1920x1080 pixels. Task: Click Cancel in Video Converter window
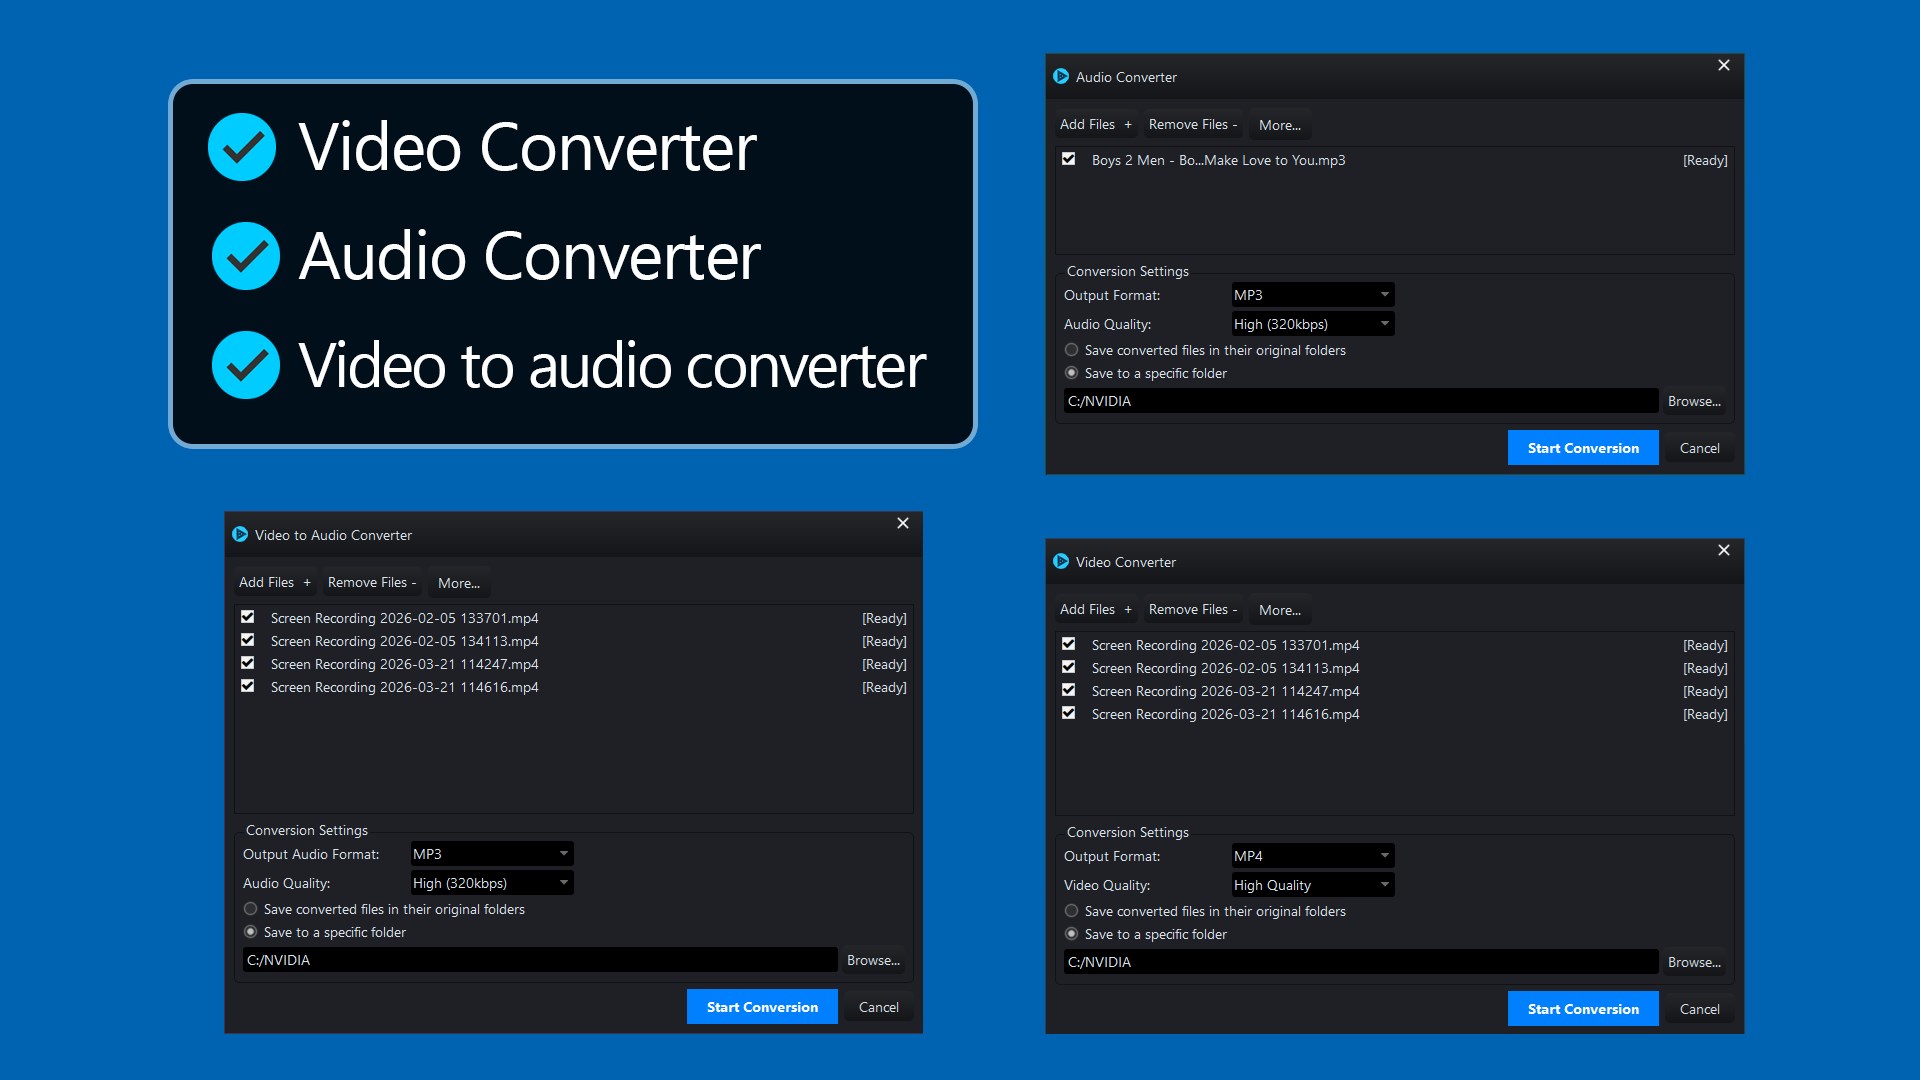1700,1009
